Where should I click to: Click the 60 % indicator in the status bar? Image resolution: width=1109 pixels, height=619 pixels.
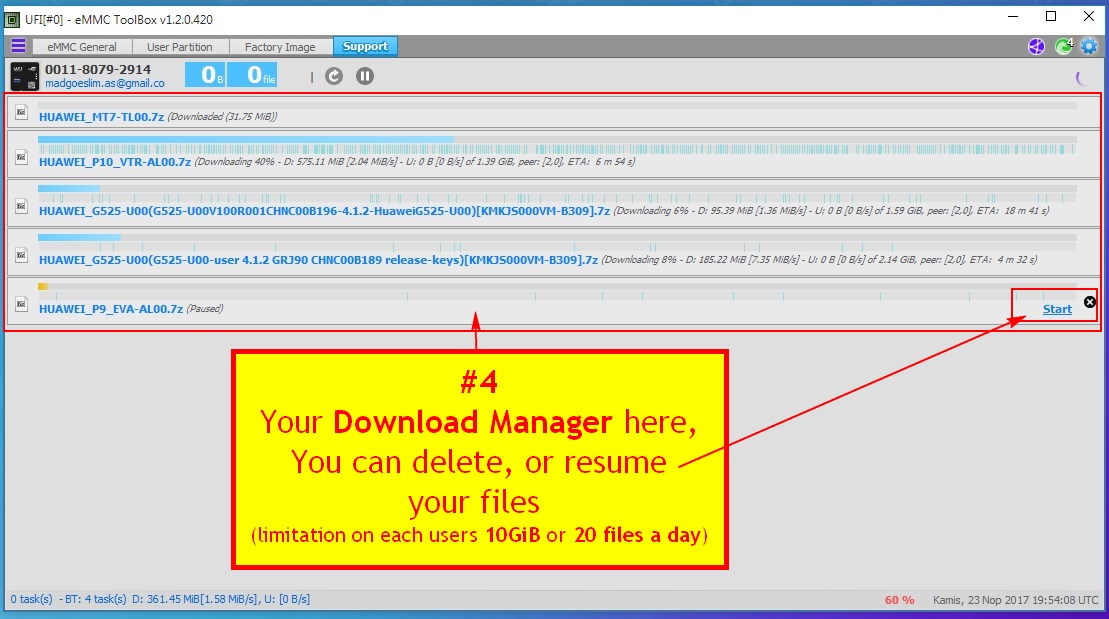pos(900,600)
